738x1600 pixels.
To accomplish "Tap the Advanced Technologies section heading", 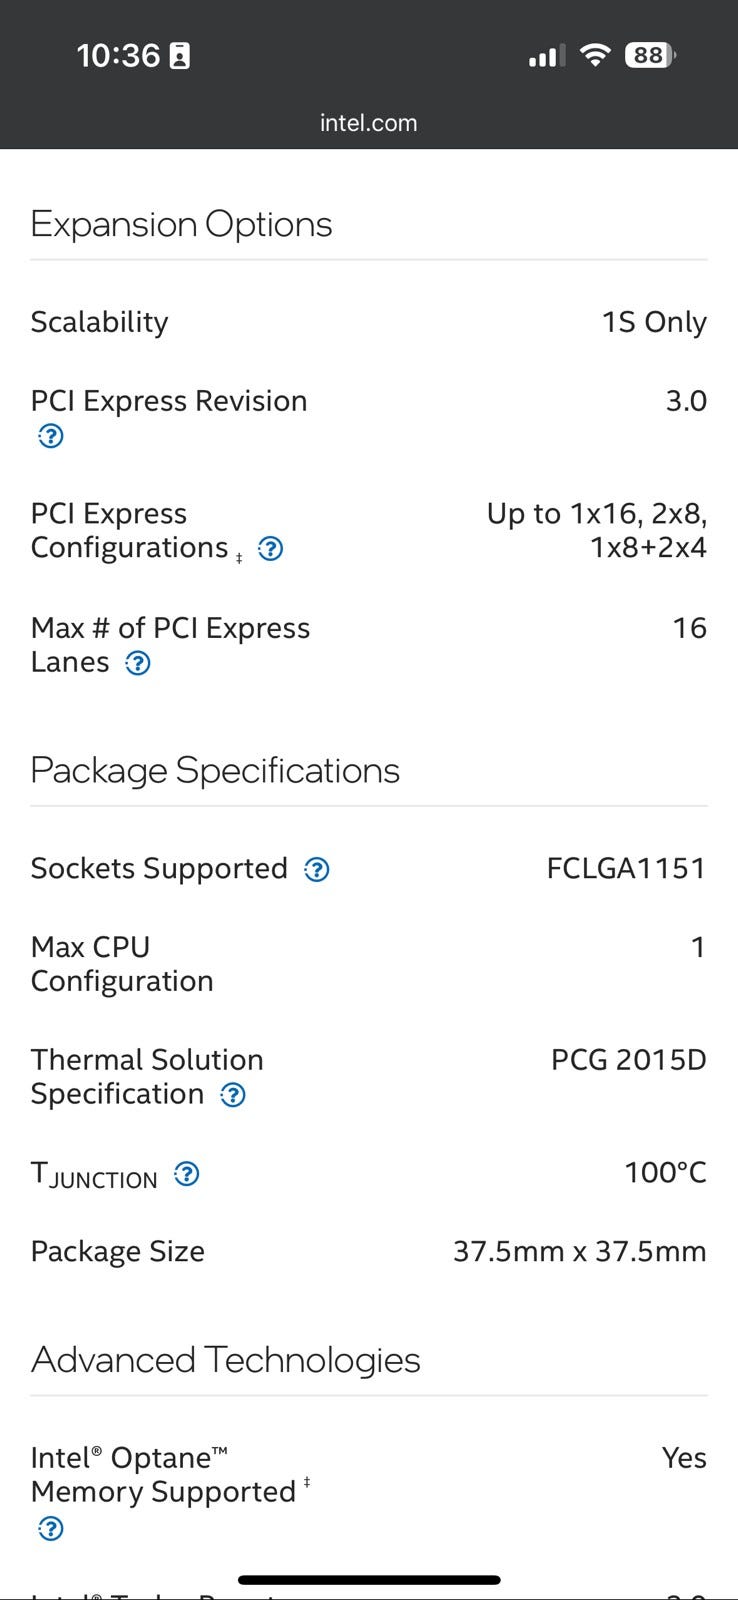I will click(225, 1361).
